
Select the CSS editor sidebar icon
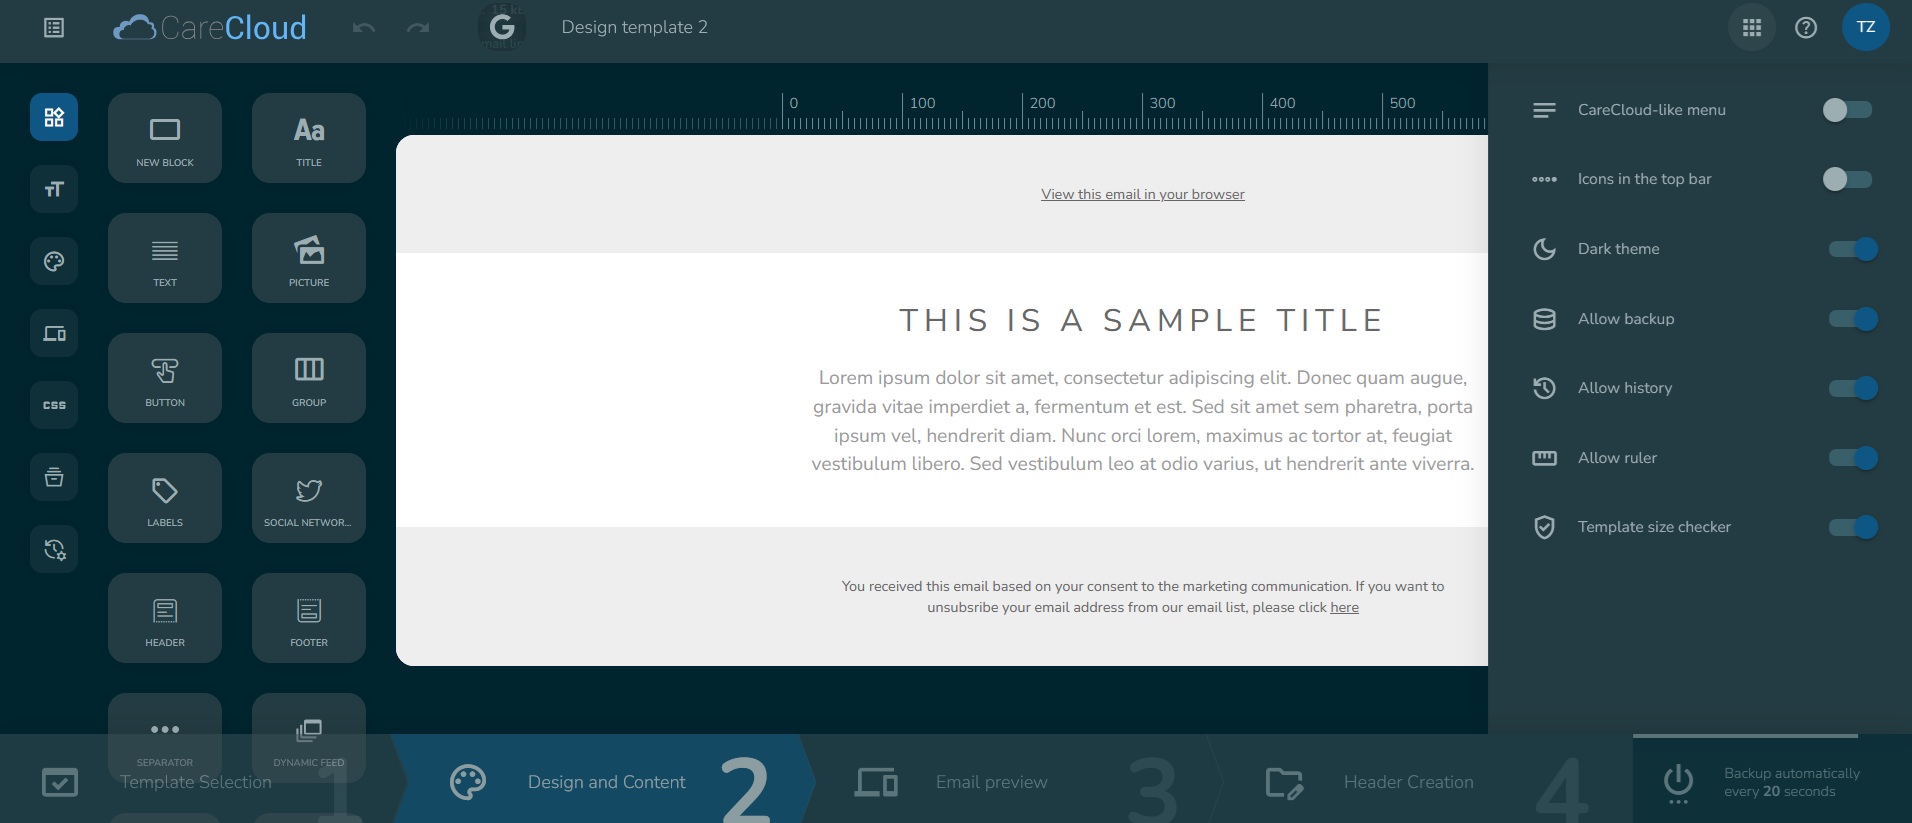[54, 405]
